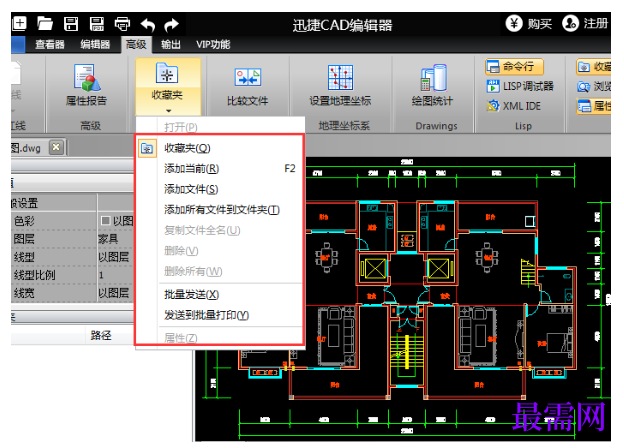This screenshot has height=448, width=624.
Task: Click the 删除所有(W) menu item
Action: [x=220, y=272]
